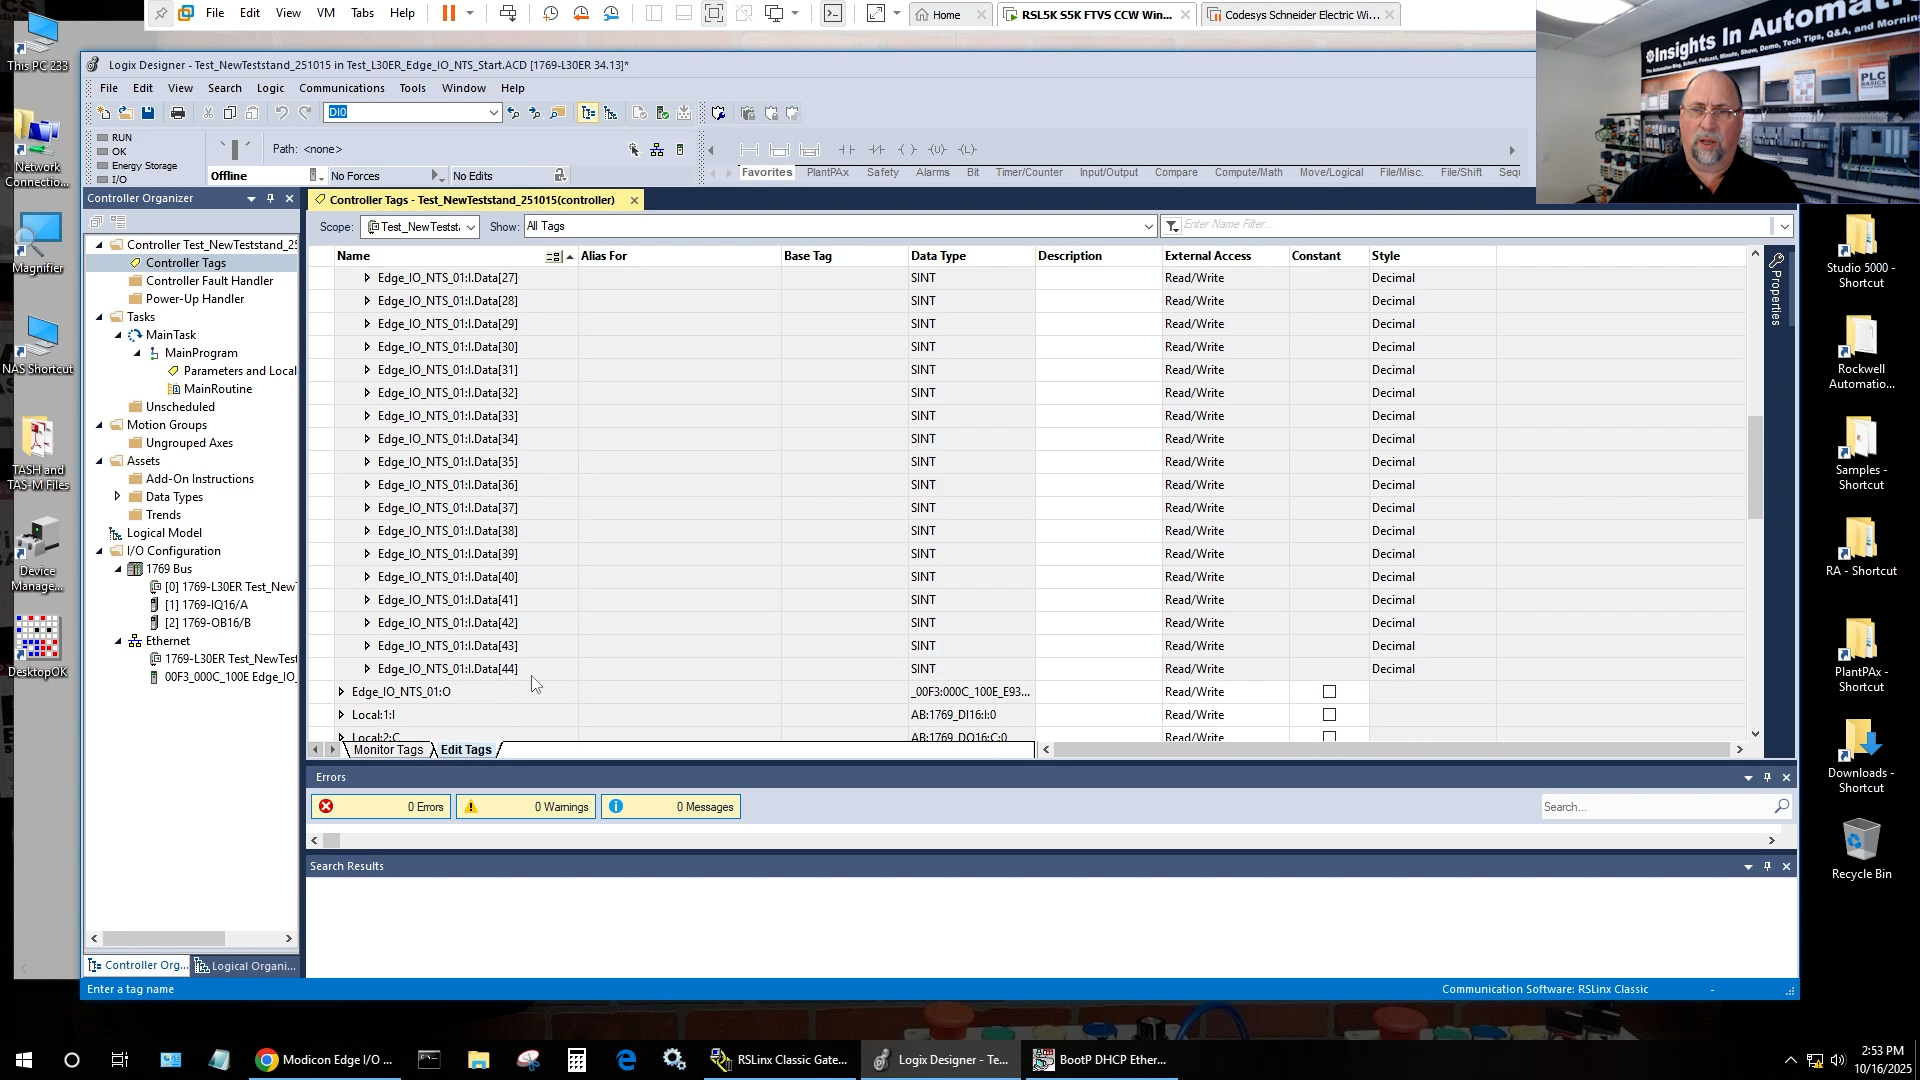Click the 0 Warnings filter button

[x=526, y=807]
